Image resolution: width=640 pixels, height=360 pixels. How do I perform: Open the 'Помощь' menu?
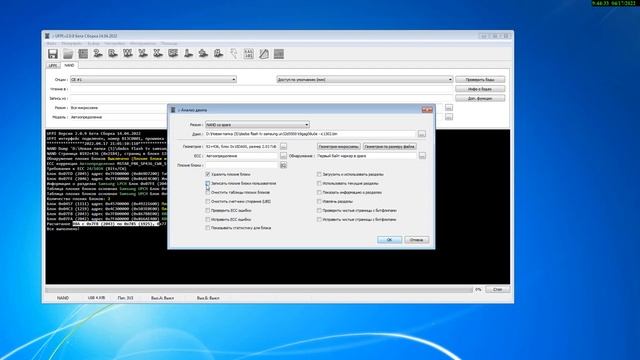[169, 43]
